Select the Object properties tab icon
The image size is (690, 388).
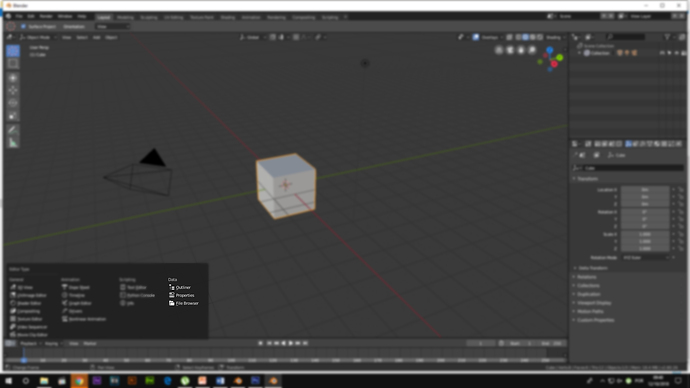tap(628, 144)
